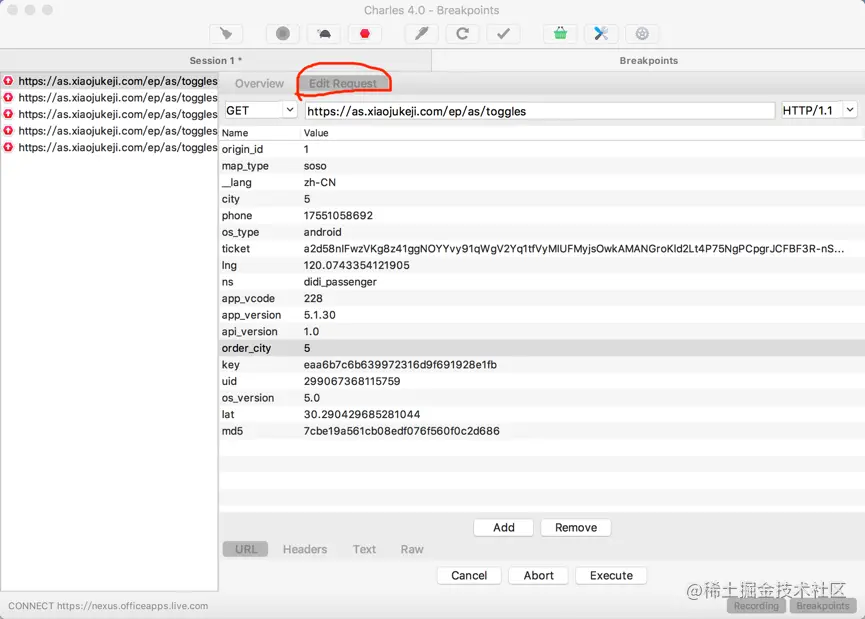The width and height of the screenshot is (865, 619).
Task: Toggle the red hexagon Breakpoints icon
Action: [365, 34]
